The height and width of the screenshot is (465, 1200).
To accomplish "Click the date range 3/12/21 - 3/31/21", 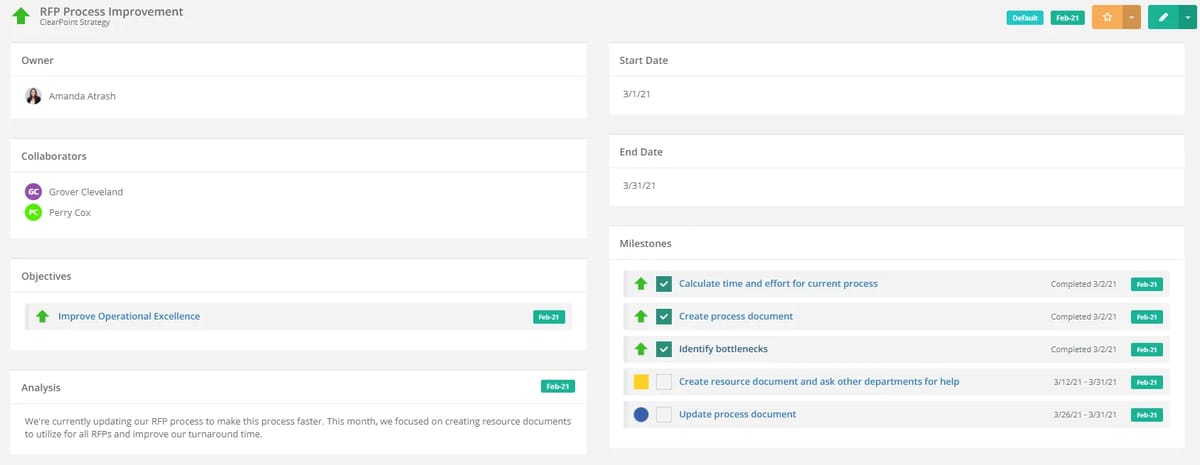I will click(x=1086, y=382).
